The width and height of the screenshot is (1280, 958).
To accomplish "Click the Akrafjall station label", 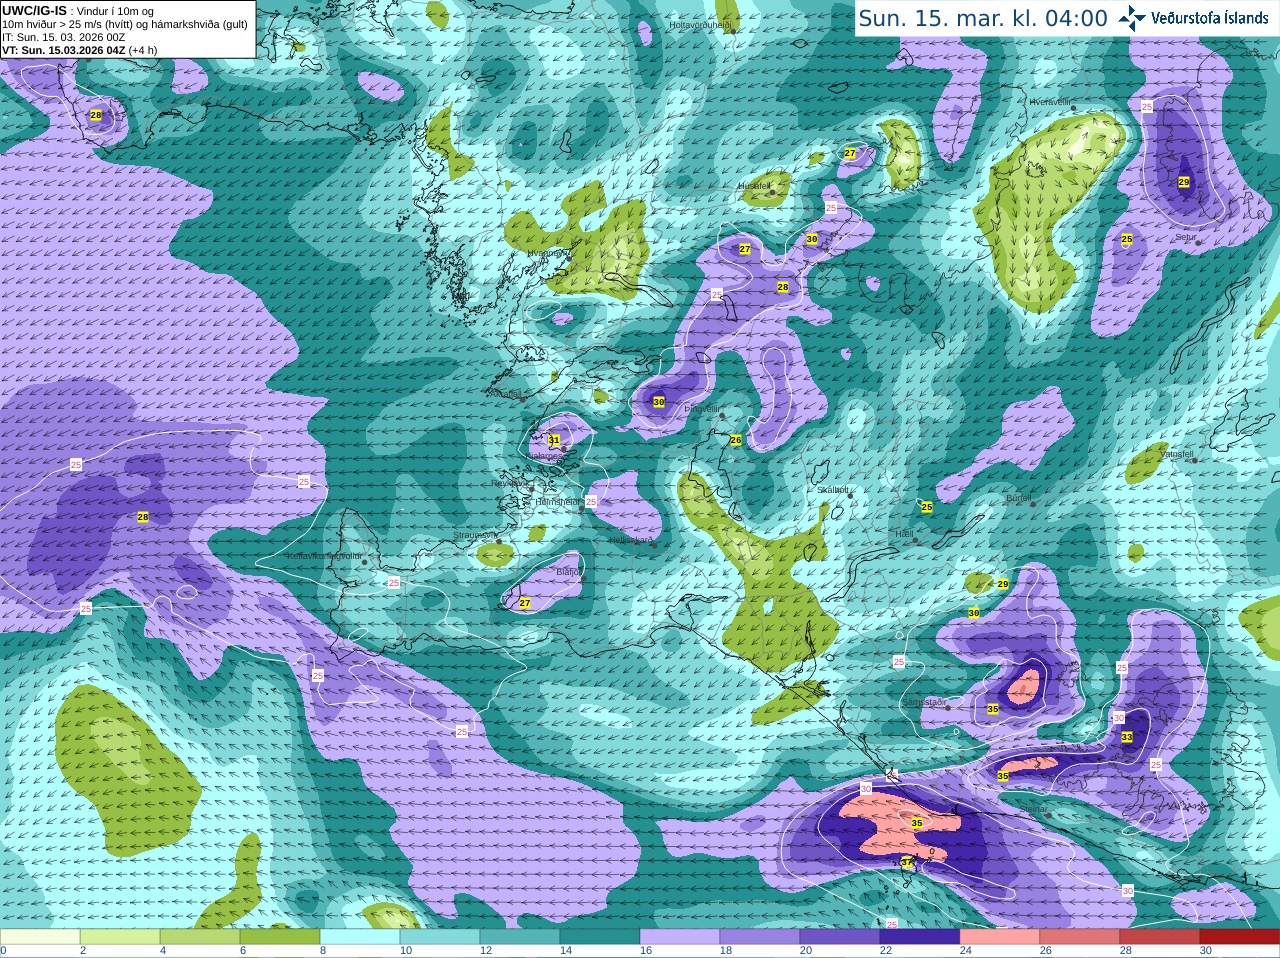I will coord(506,394).
